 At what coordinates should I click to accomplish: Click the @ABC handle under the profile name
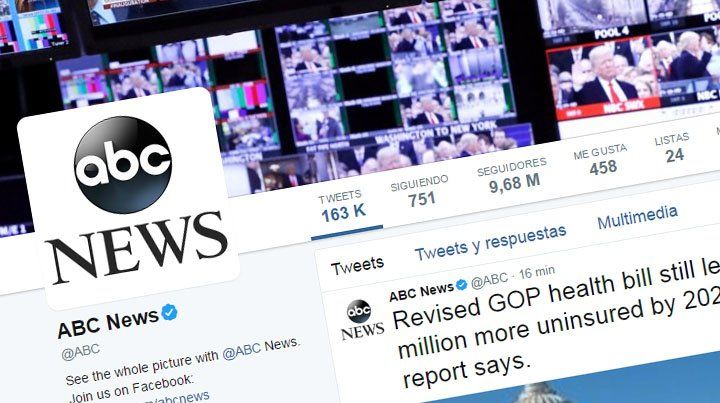click(80, 352)
